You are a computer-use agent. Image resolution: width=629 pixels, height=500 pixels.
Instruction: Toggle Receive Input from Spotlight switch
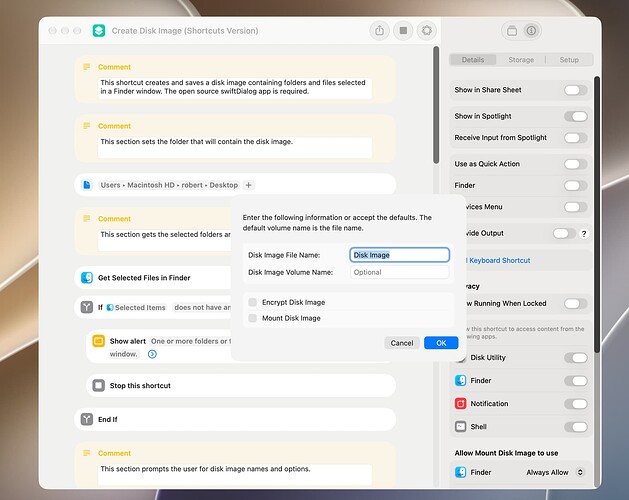(576, 138)
